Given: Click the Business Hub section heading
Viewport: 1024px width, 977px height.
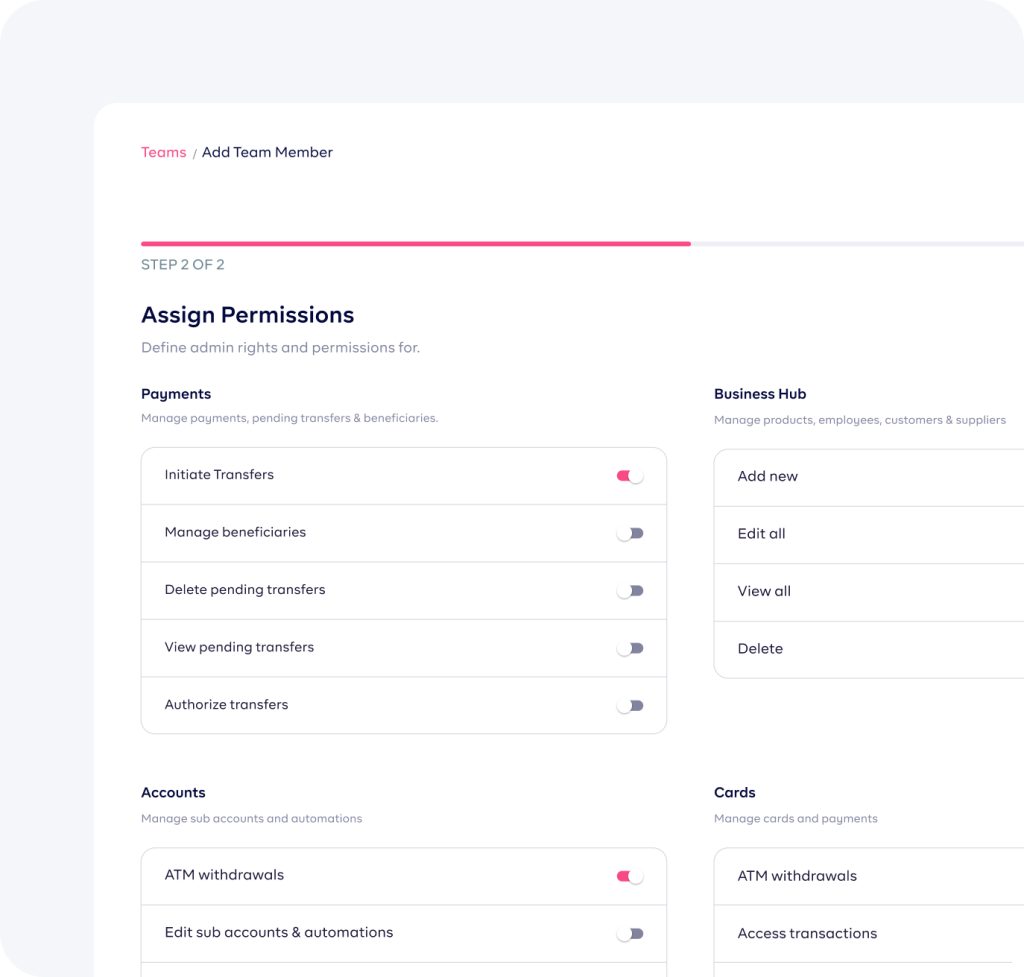Looking at the screenshot, I should (x=760, y=394).
